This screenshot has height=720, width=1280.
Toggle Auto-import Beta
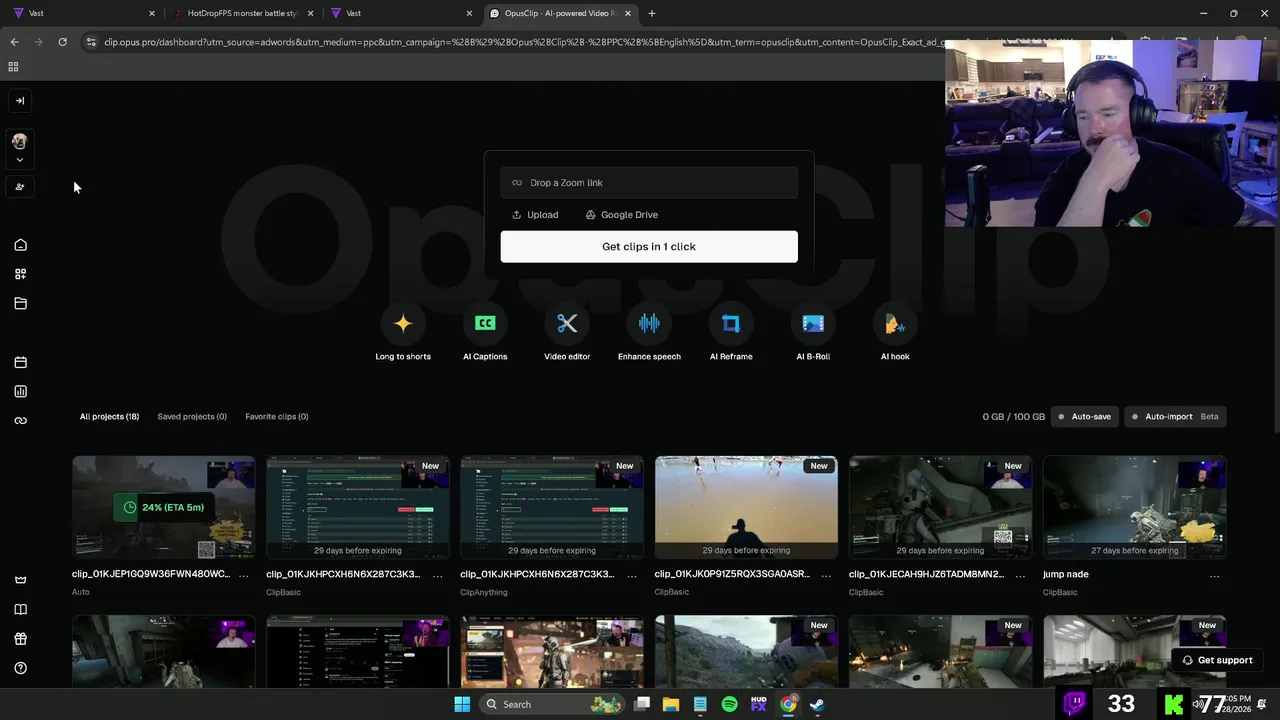1175,417
